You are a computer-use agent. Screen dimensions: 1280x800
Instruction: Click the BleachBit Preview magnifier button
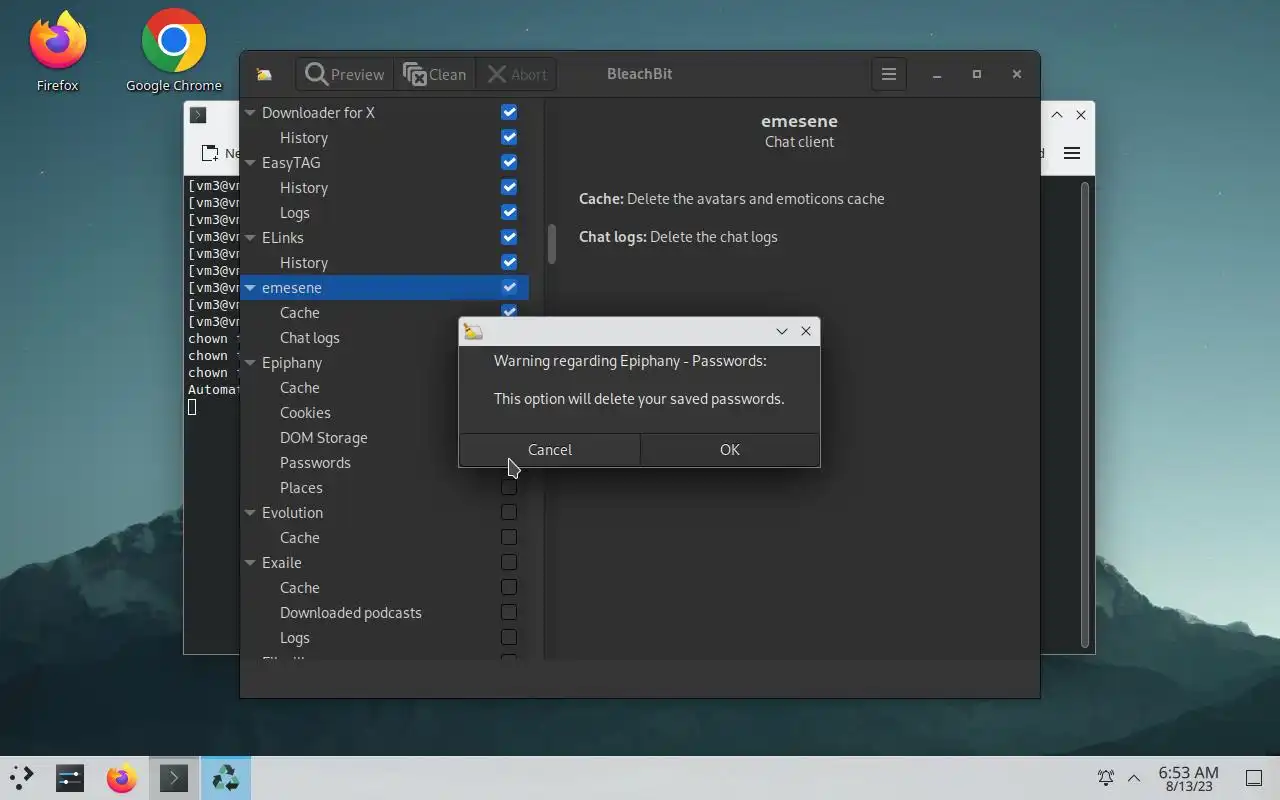coord(344,74)
